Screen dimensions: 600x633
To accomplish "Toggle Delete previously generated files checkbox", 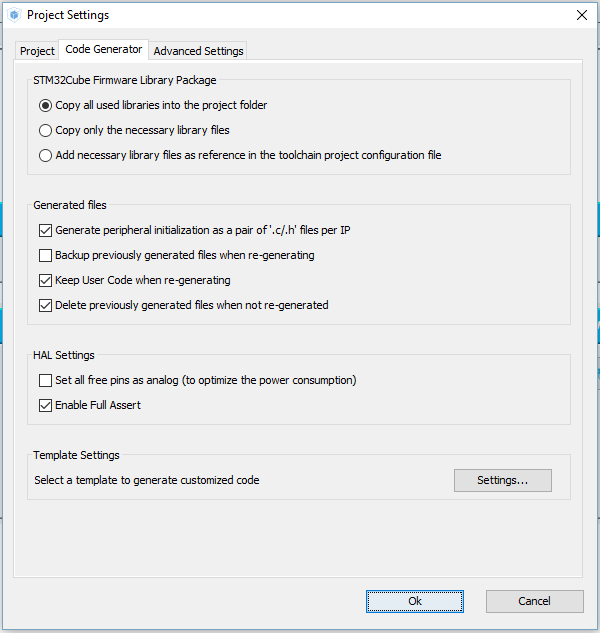I will [x=45, y=305].
